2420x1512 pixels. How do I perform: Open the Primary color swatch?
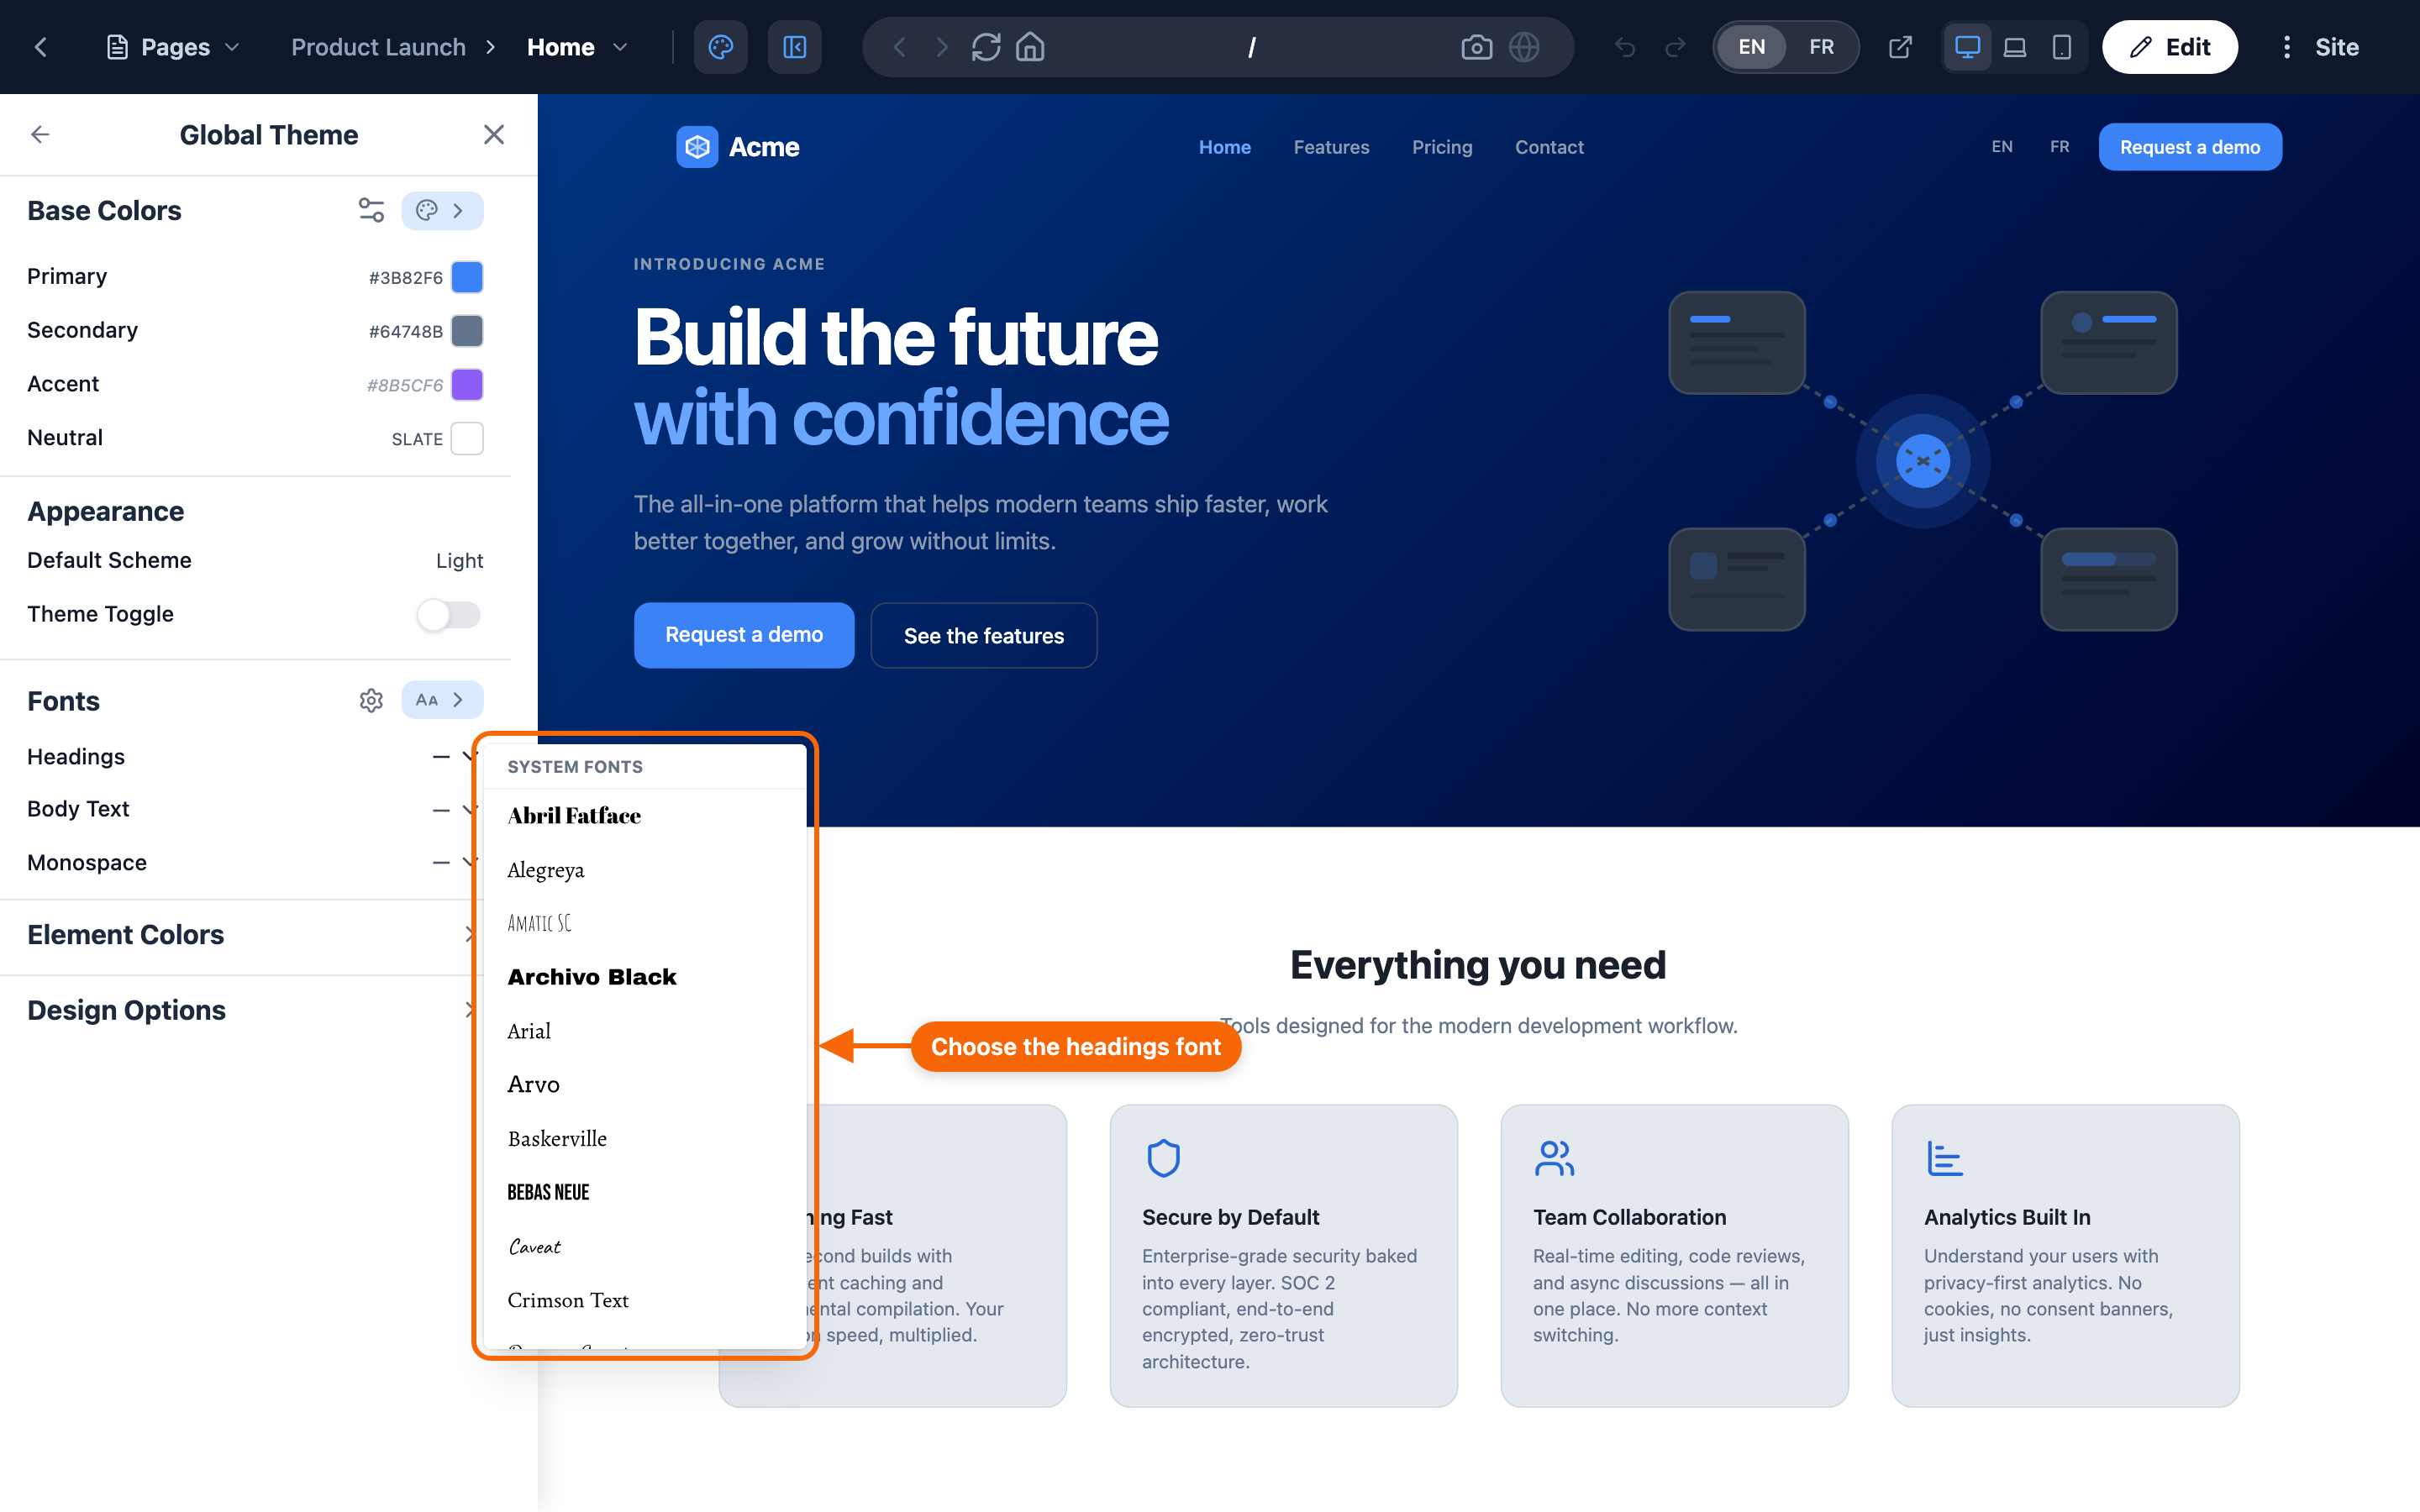coord(467,277)
